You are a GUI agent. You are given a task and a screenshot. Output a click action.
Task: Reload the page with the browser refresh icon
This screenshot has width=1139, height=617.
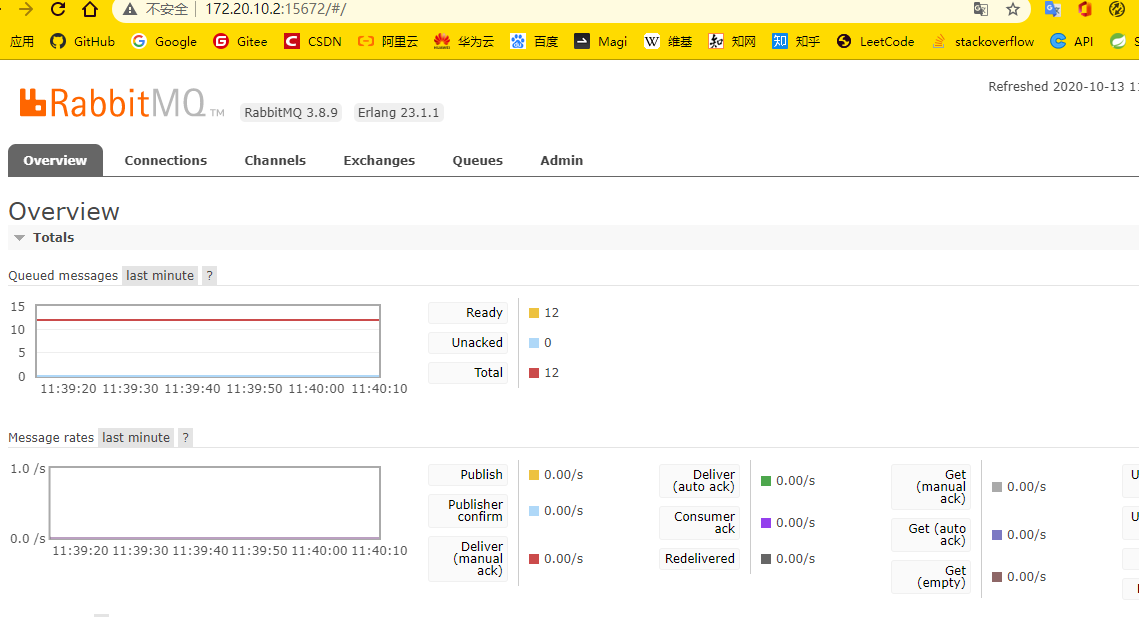pos(58,9)
